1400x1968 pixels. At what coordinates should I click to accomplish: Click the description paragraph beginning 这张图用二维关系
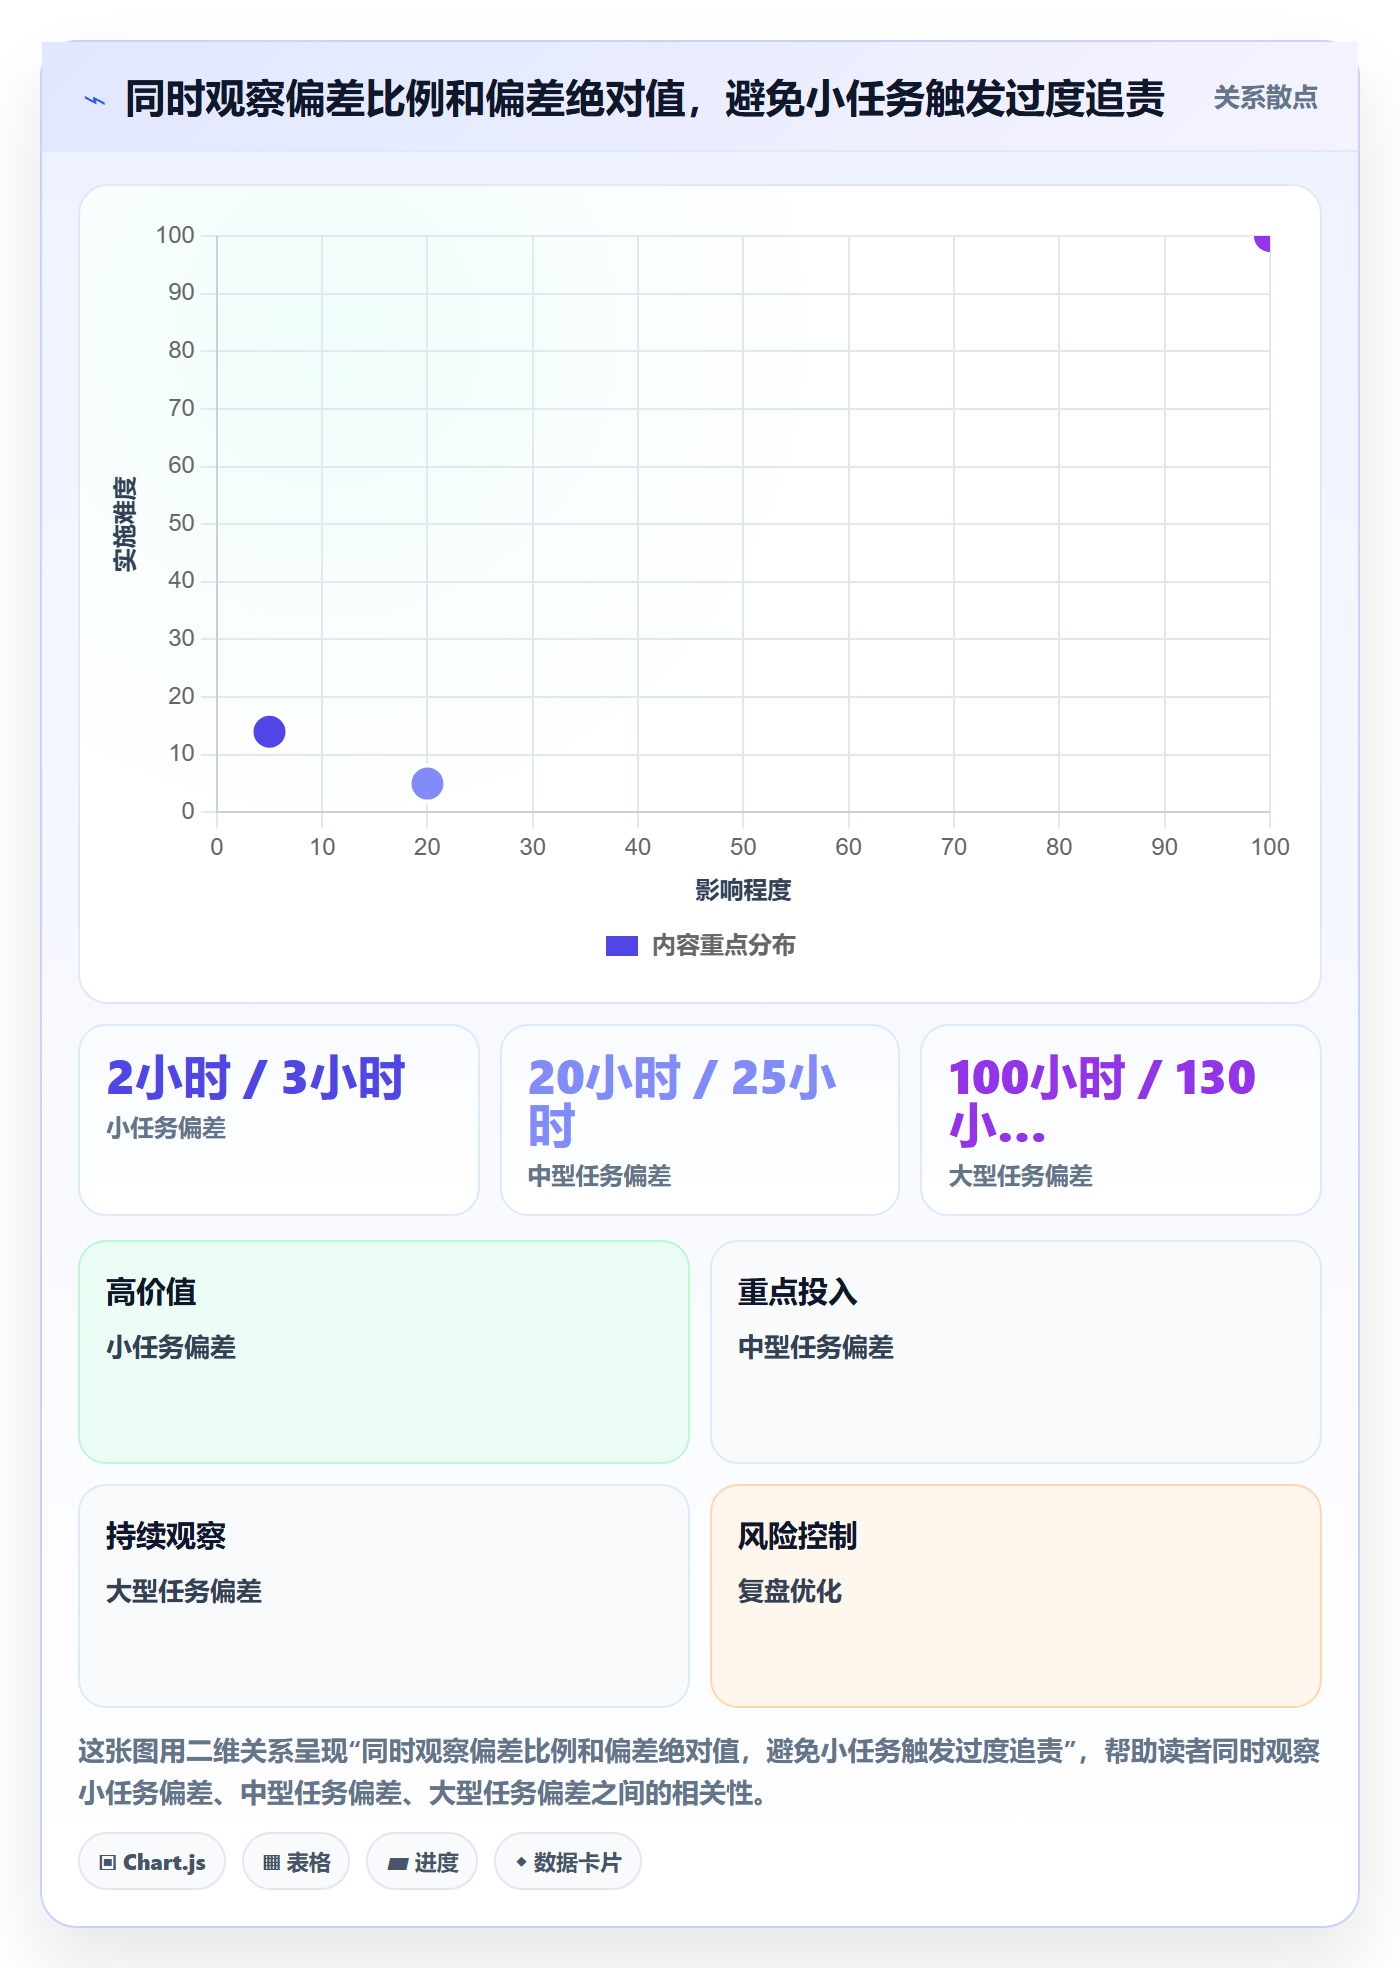coord(699,1772)
